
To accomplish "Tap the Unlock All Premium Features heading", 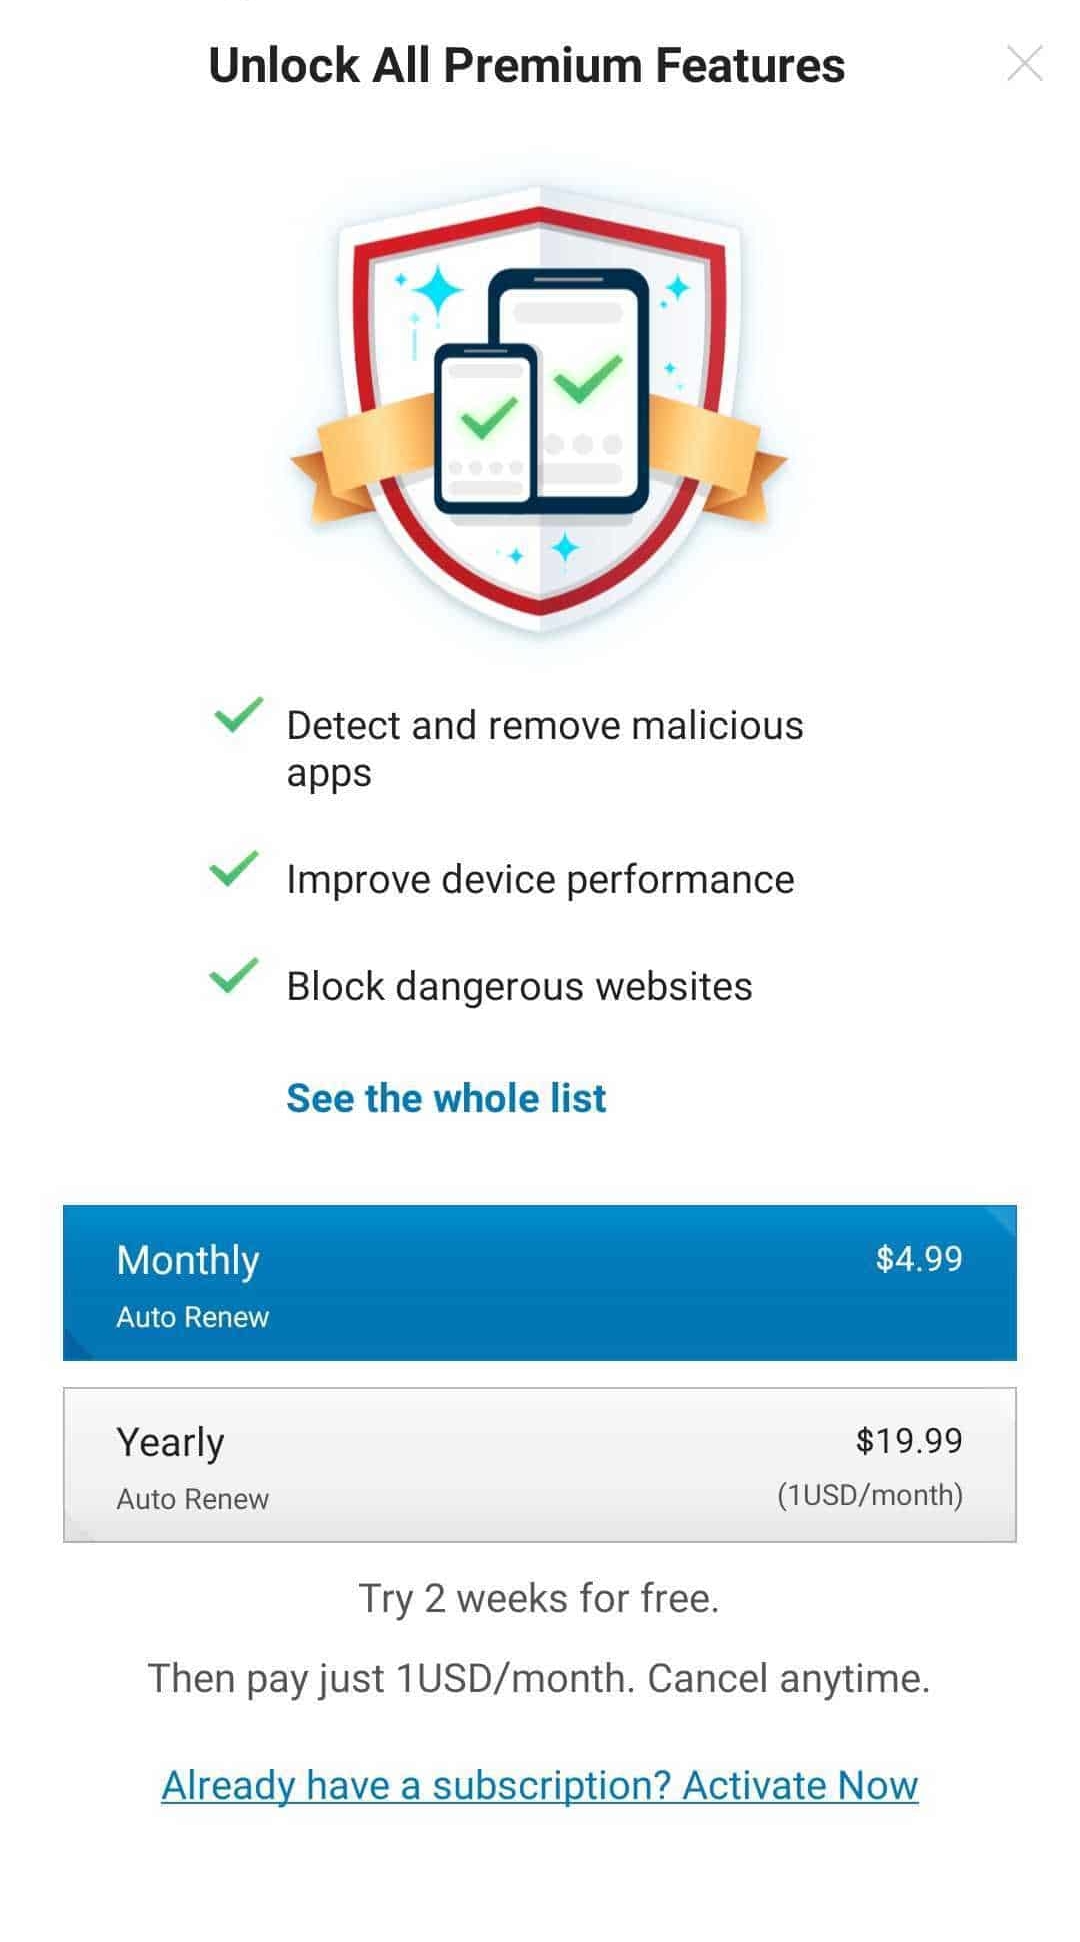I will pyautogui.click(x=527, y=65).
